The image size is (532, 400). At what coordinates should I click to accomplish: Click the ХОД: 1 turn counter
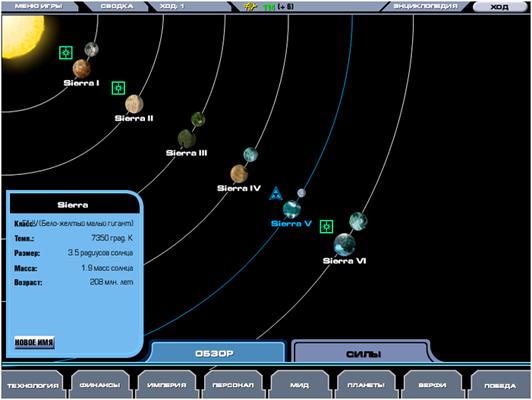172,6
